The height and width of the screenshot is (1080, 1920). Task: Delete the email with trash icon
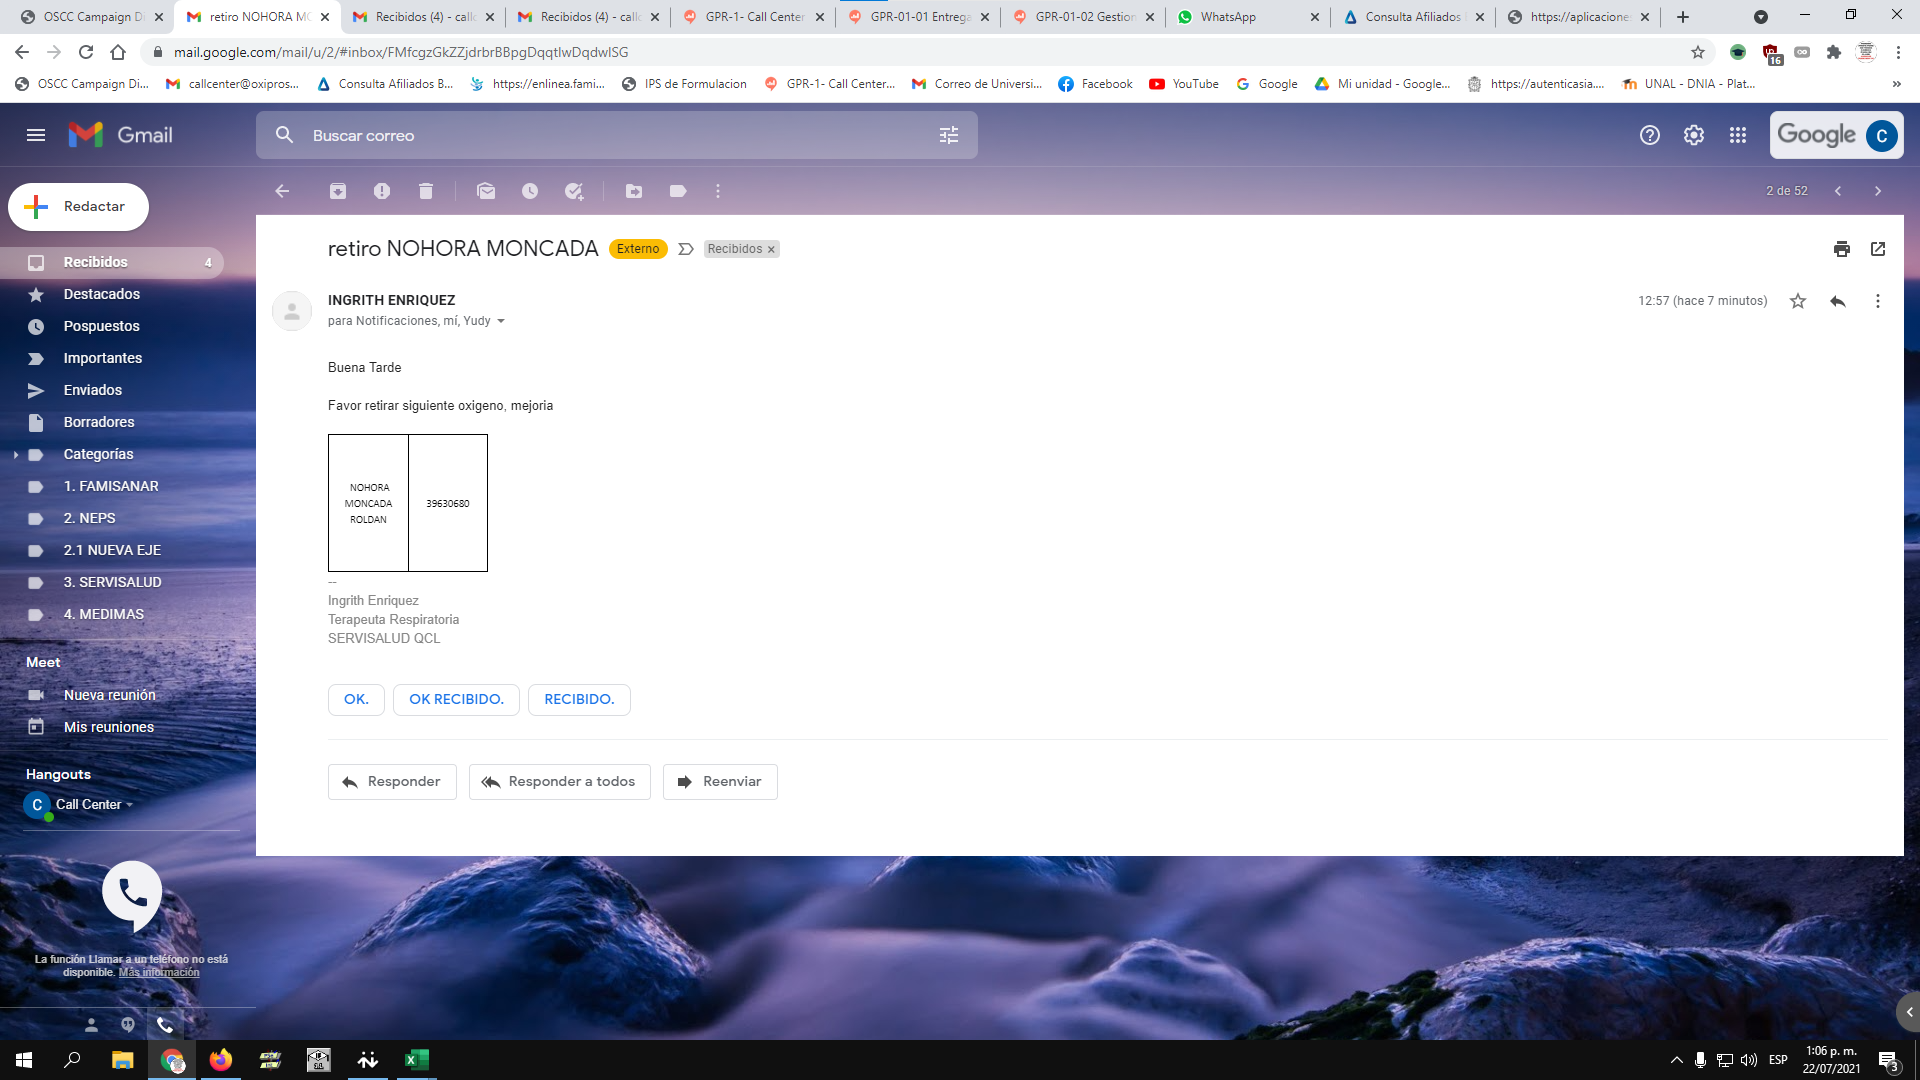pos(426,191)
